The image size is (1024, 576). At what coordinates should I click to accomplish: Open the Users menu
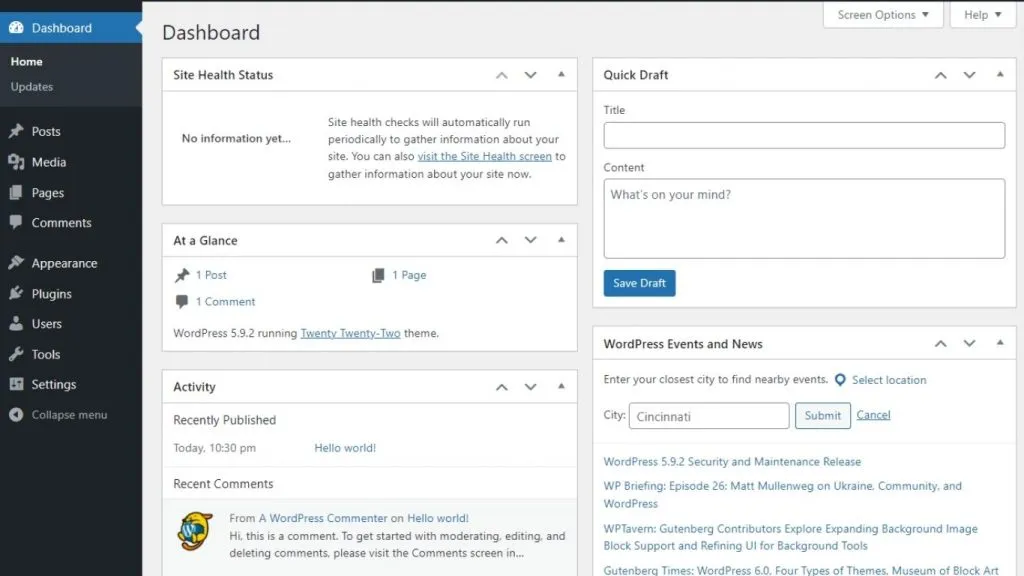pos(71,324)
